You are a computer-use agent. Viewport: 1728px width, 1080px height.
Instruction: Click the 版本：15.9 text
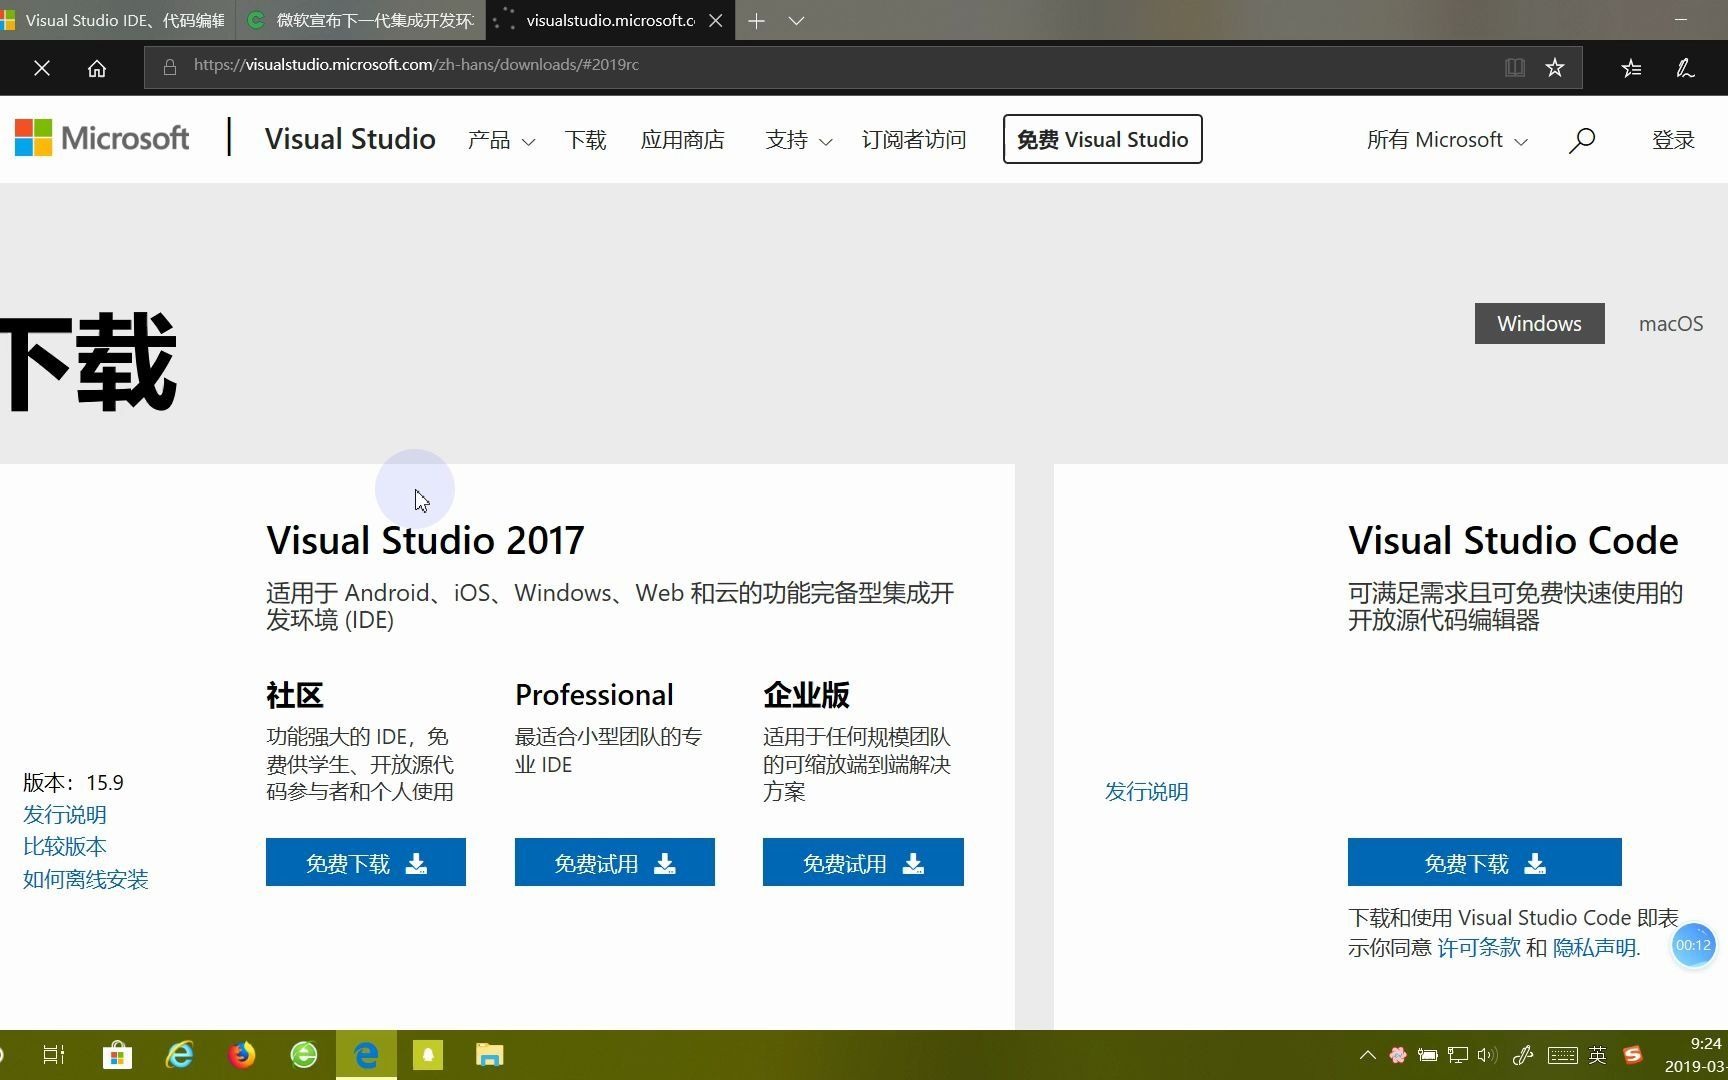coord(73,783)
